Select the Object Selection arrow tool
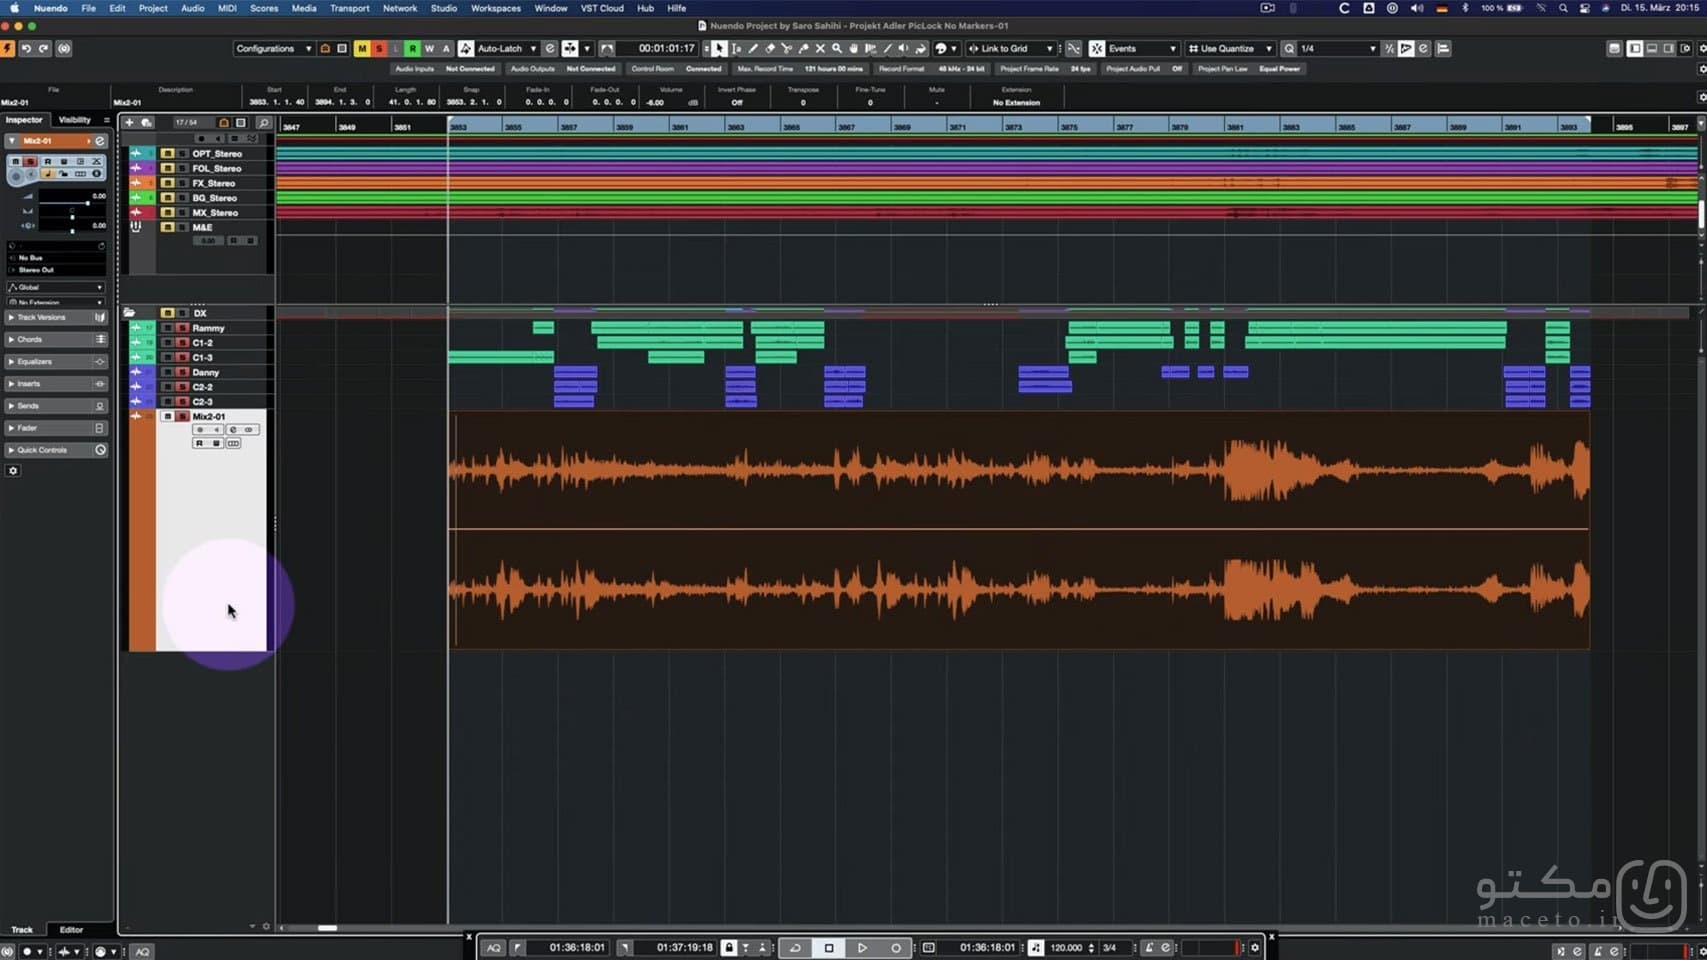This screenshot has width=1707, height=960. pos(719,48)
